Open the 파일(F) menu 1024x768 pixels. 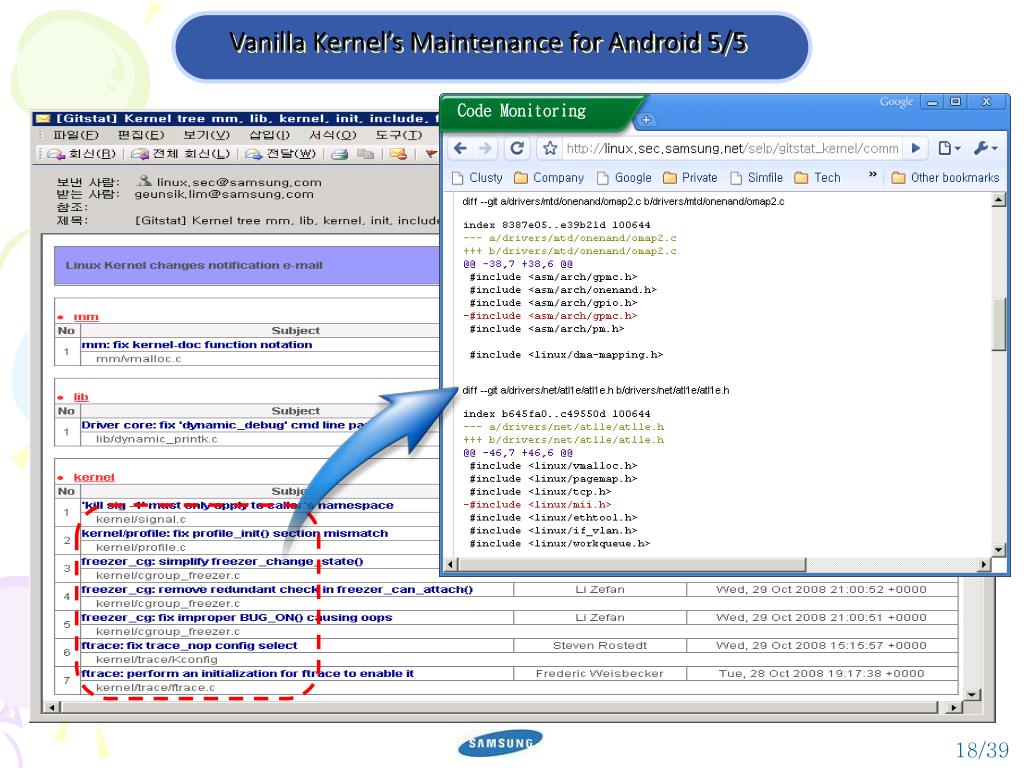point(76,135)
